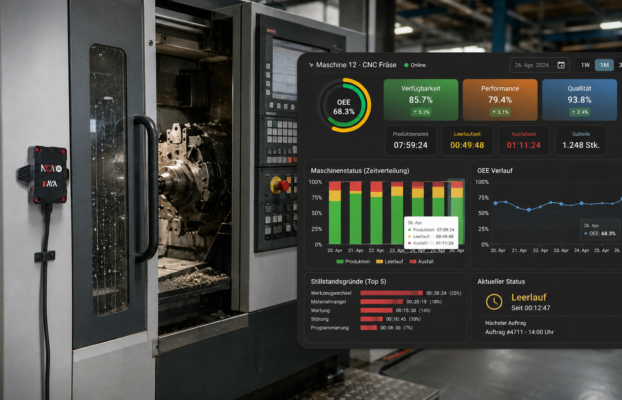Open the Verfügbarkeit 85.7% card
Viewport: 622px width, 400px height.
pos(421,100)
